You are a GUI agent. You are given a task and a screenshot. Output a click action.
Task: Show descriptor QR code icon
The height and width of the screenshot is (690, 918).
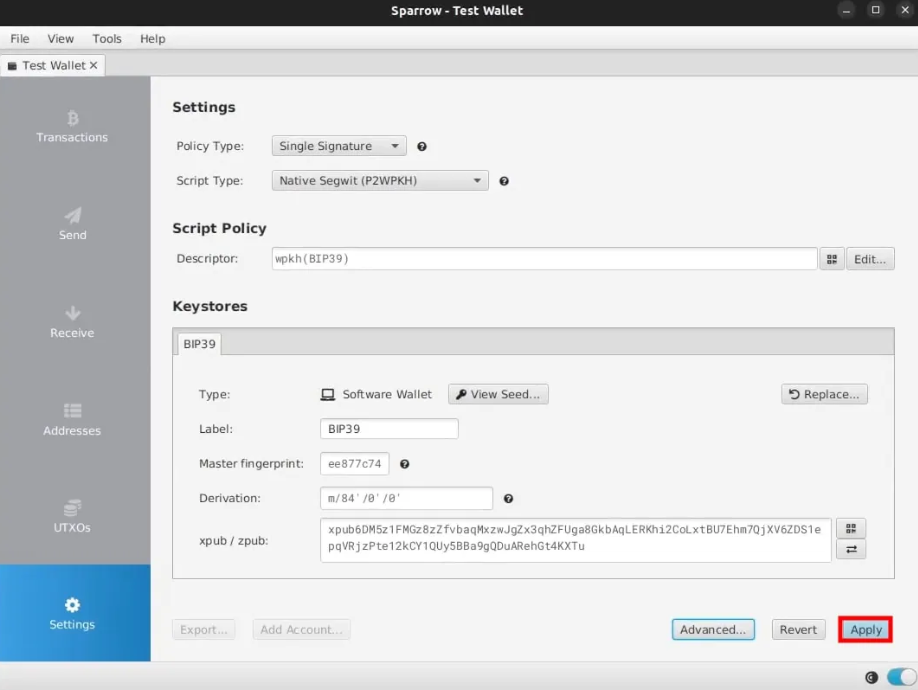(x=831, y=259)
